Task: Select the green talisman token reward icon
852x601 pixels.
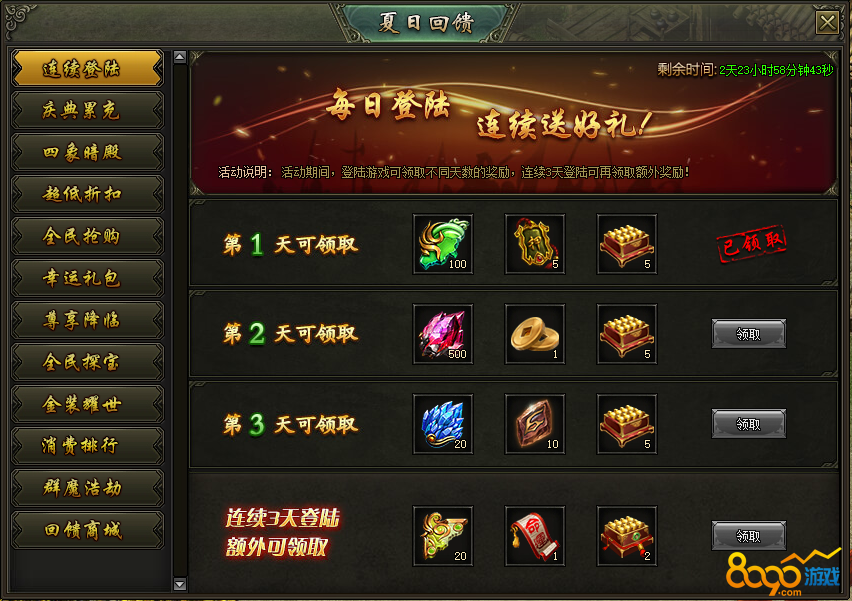Action: [535, 244]
